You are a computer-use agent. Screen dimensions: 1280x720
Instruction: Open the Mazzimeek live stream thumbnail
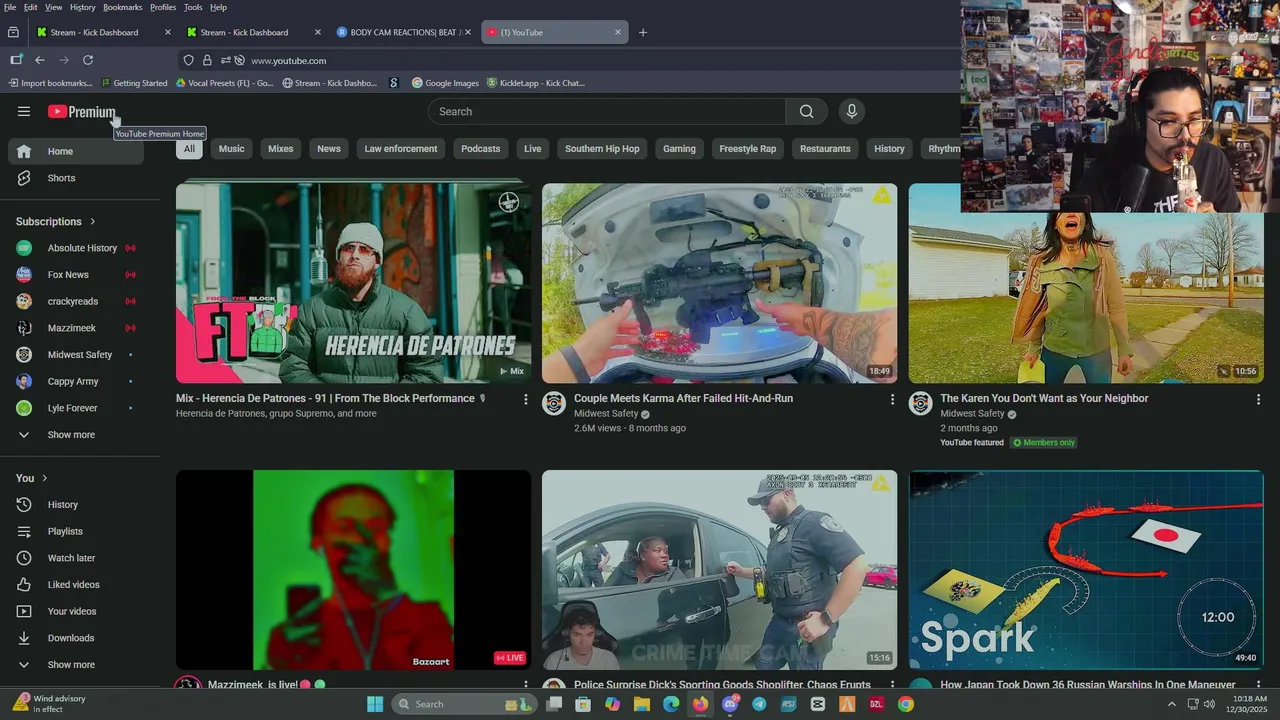353,570
